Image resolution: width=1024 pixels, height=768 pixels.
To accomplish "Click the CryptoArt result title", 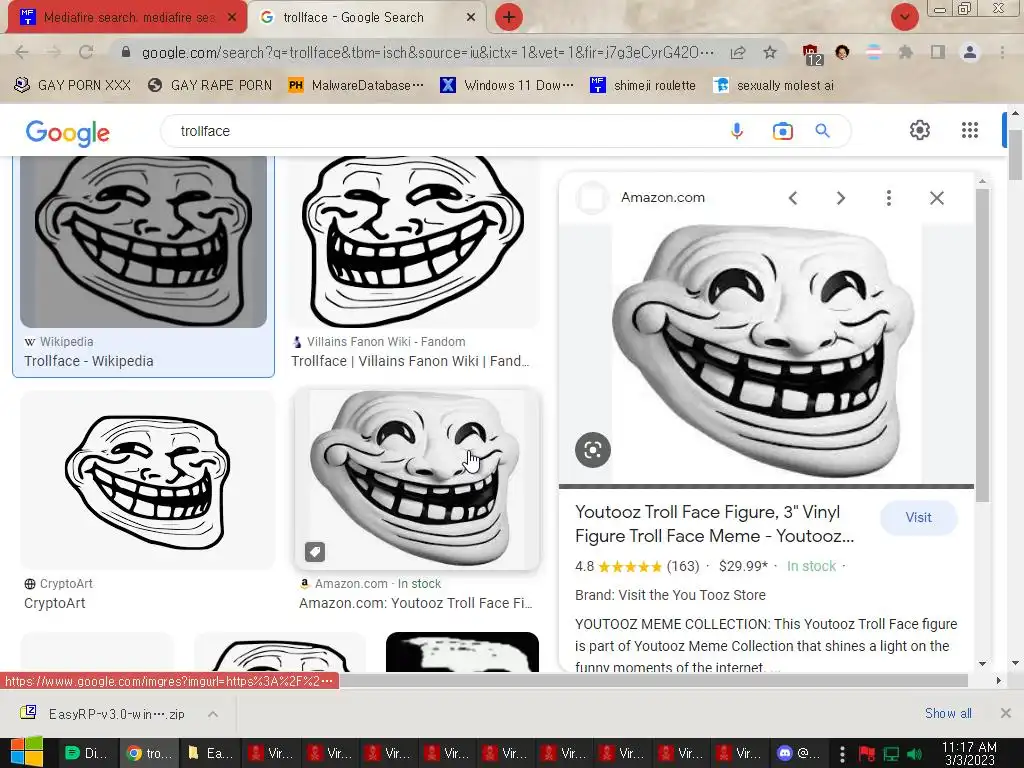I will click(x=55, y=603).
